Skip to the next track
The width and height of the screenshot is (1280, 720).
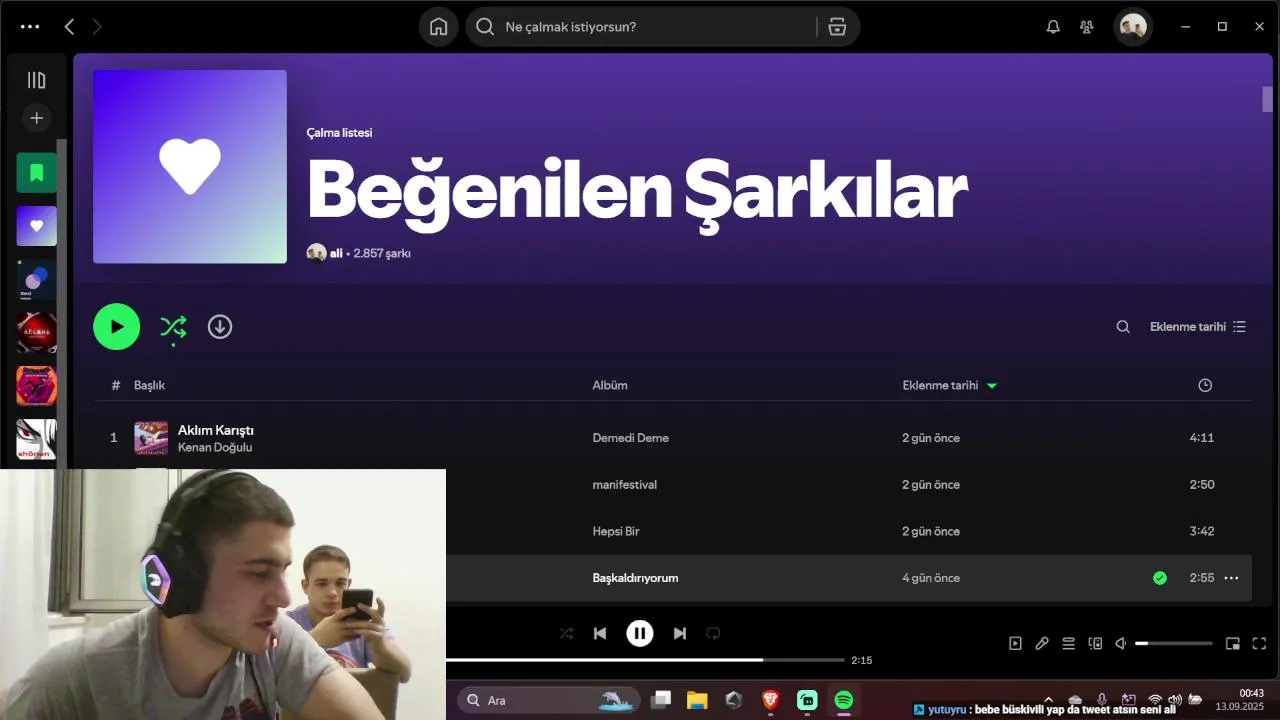tap(680, 633)
